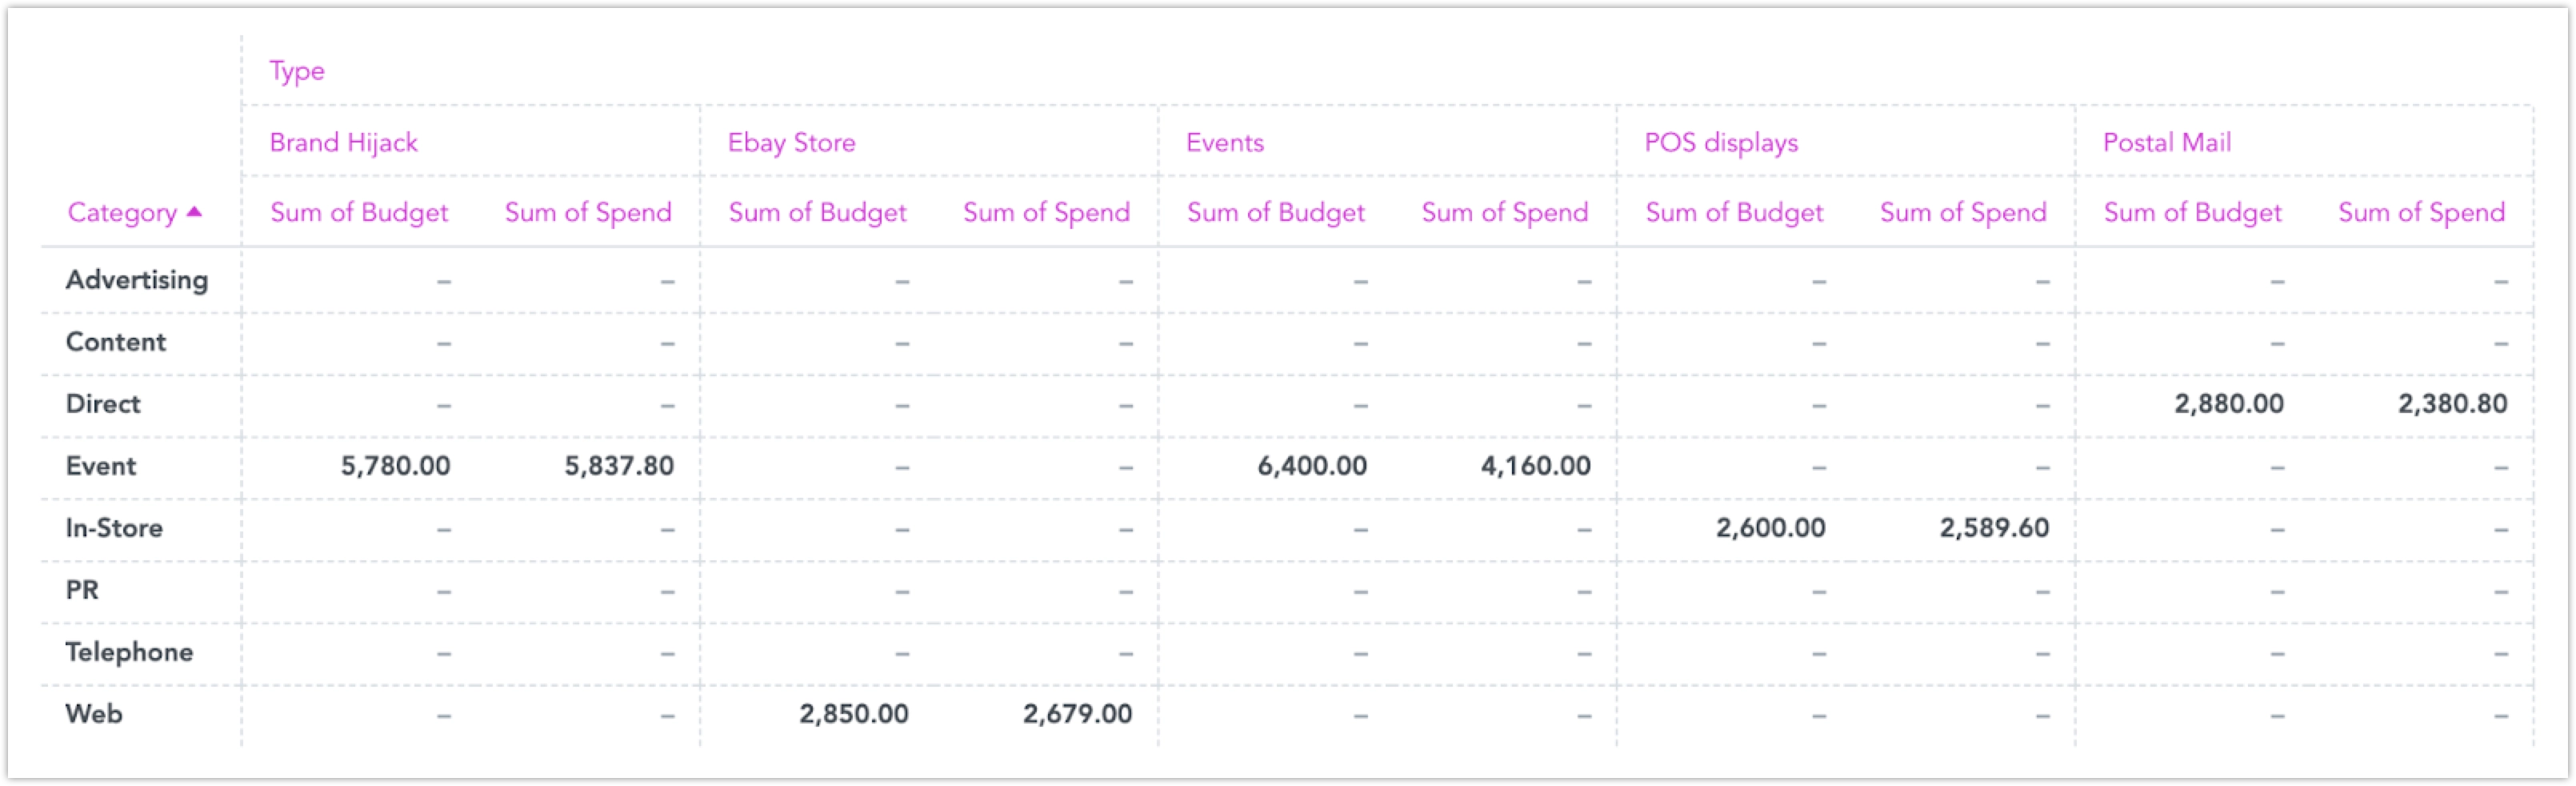The width and height of the screenshot is (2576, 786).
Task: Click the Events column group header
Action: [1224, 142]
